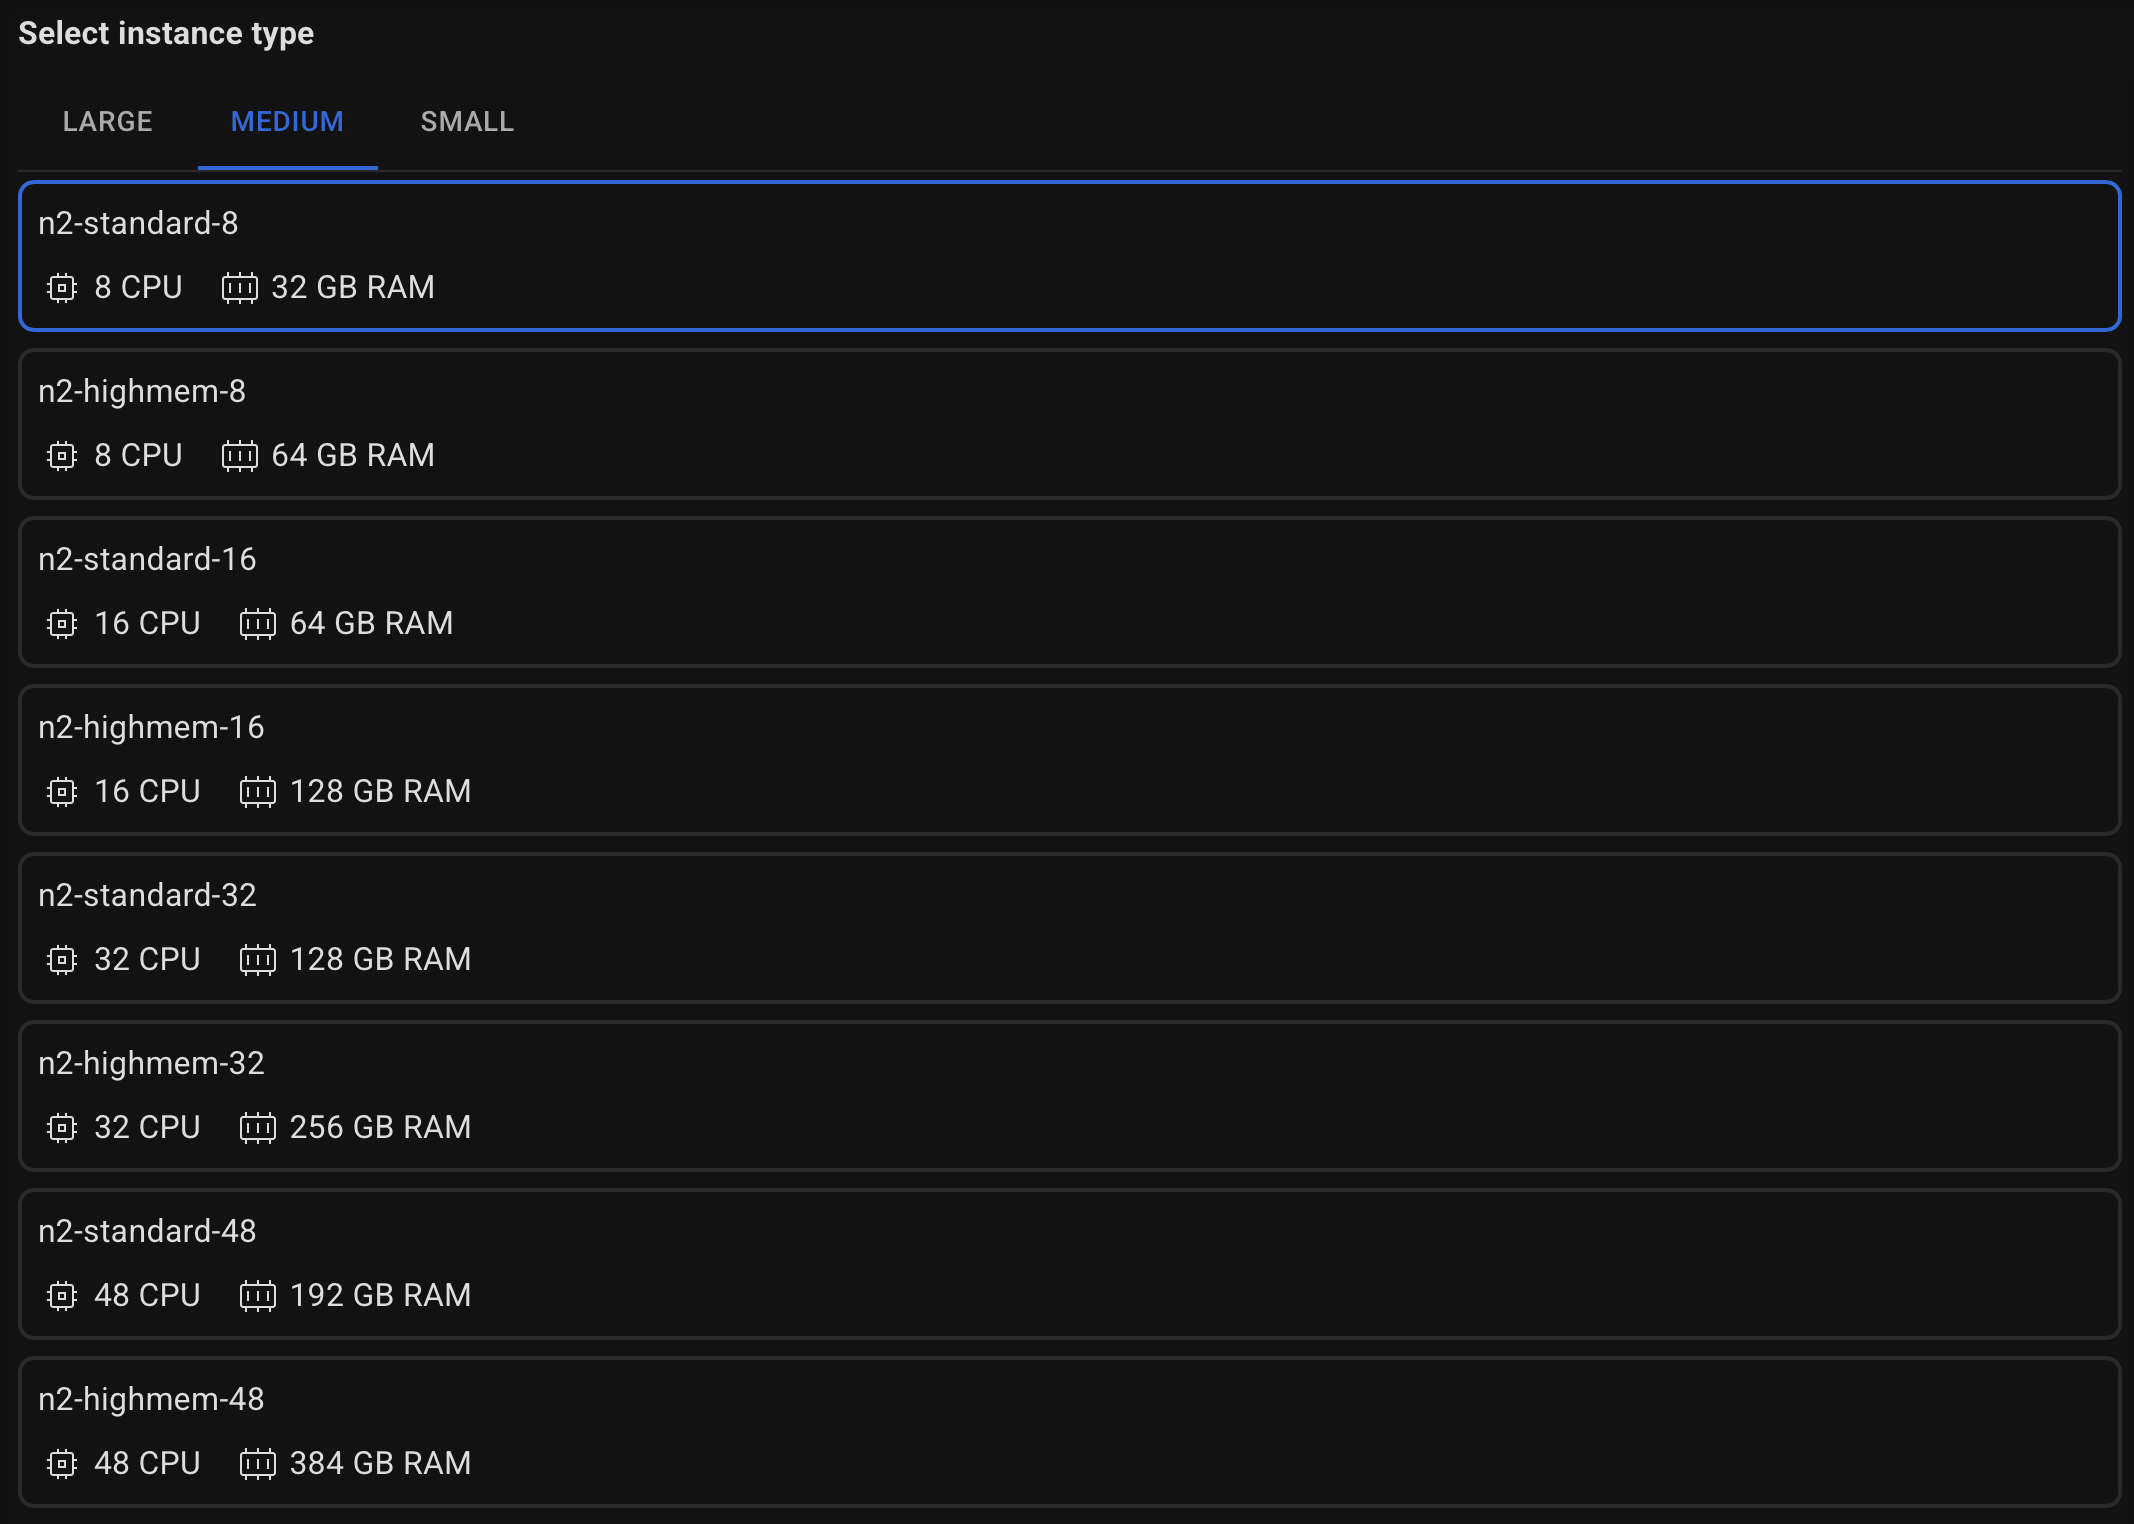Click the CPU icon in n2-standard-32 card
The width and height of the screenshot is (2134, 1524).
click(x=62, y=960)
